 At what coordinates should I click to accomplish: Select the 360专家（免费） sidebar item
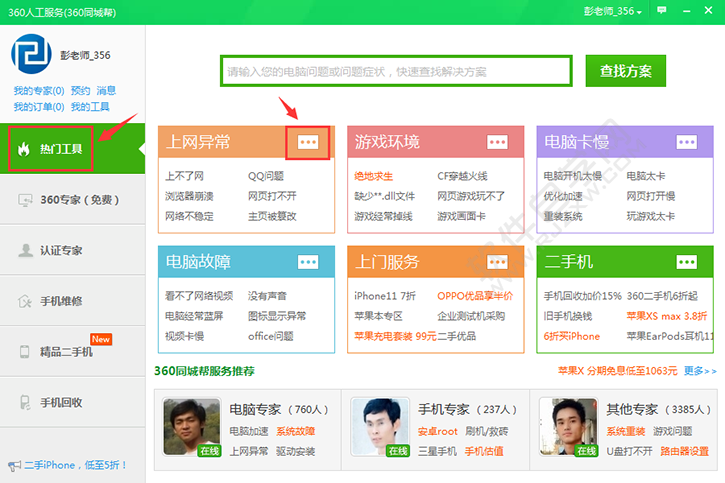point(73,200)
